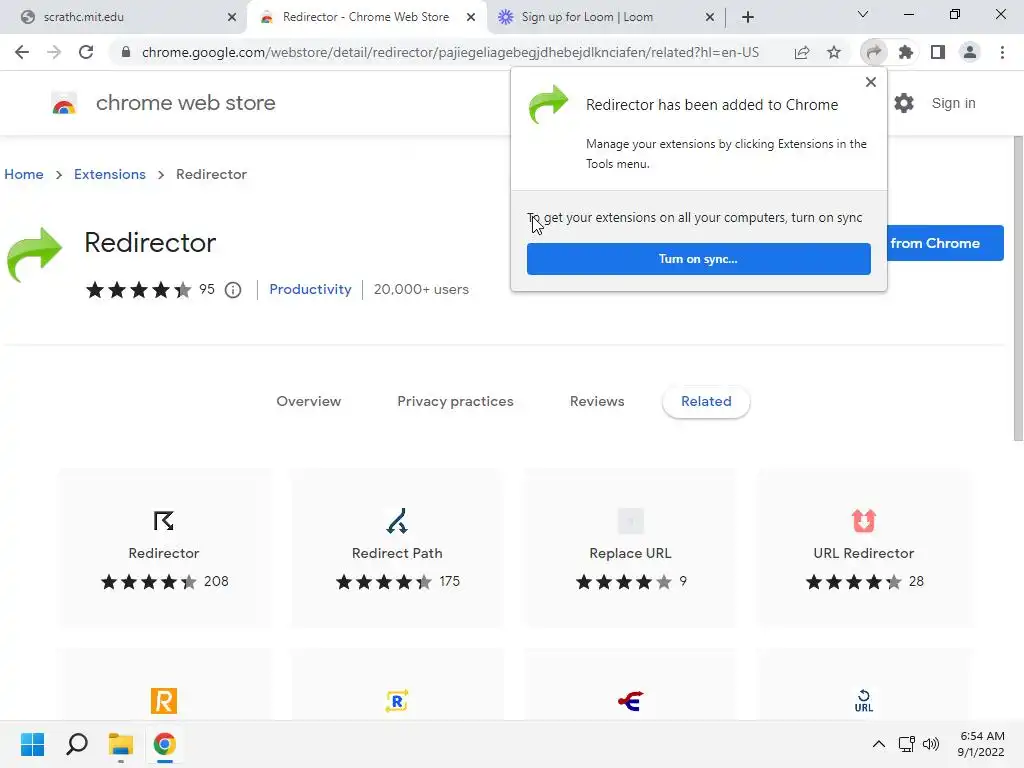Screen dimensions: 1024x768
Task: Click the Remove from Chrome button
Action: (x=945, y=243)
